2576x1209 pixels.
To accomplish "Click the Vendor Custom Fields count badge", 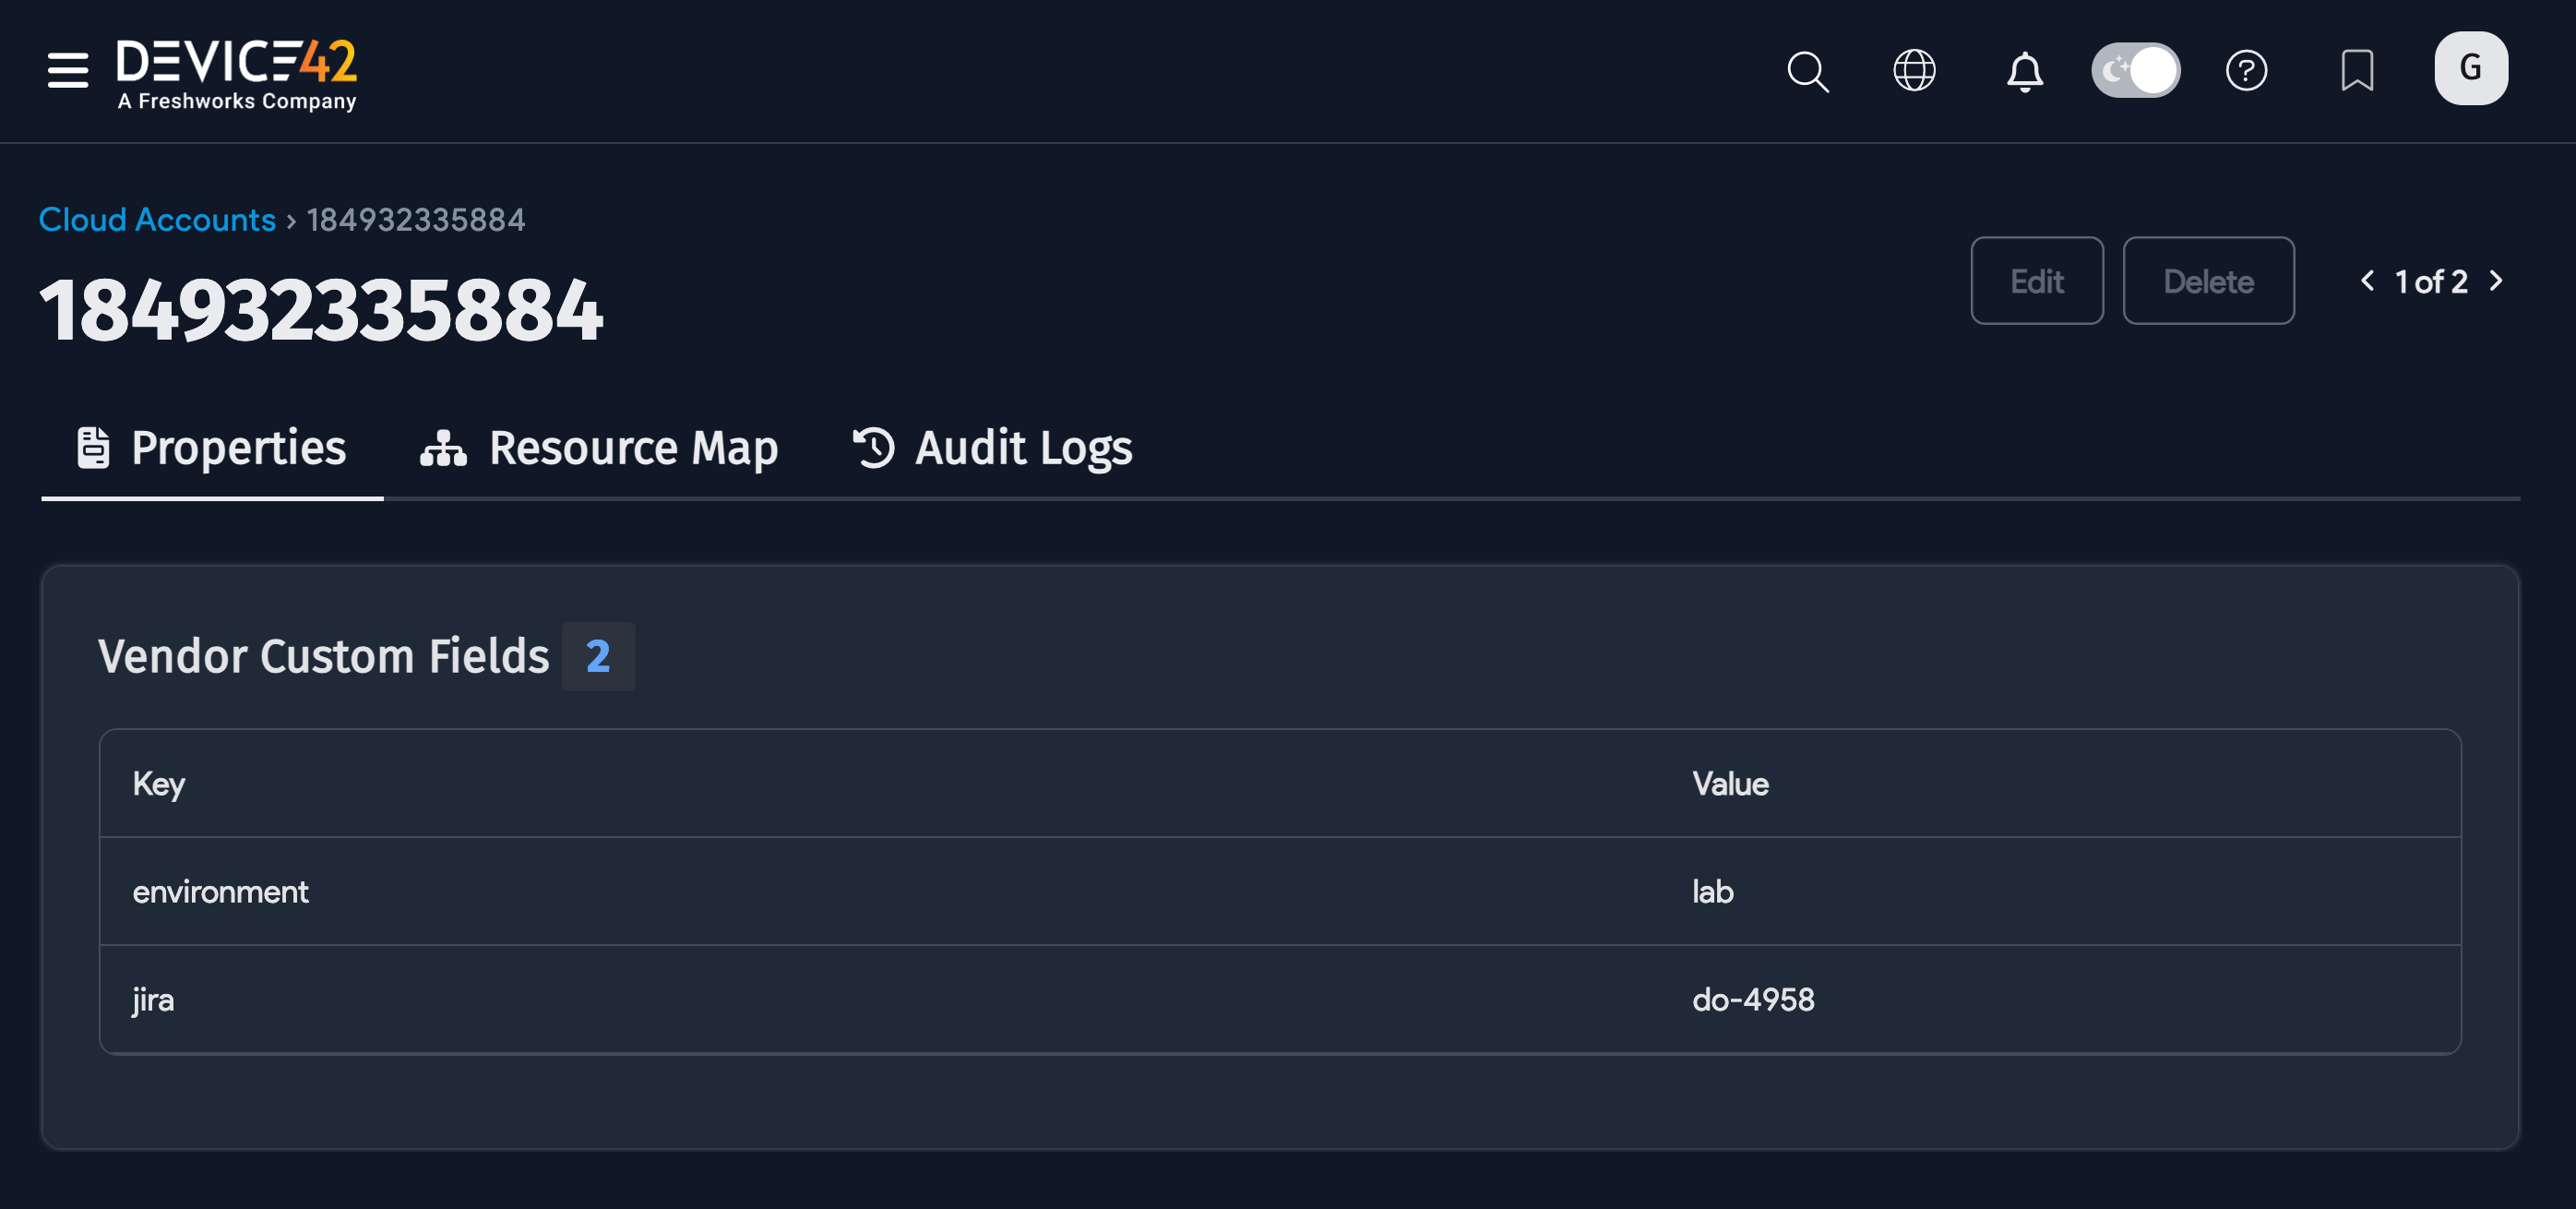I will point(599,656).
